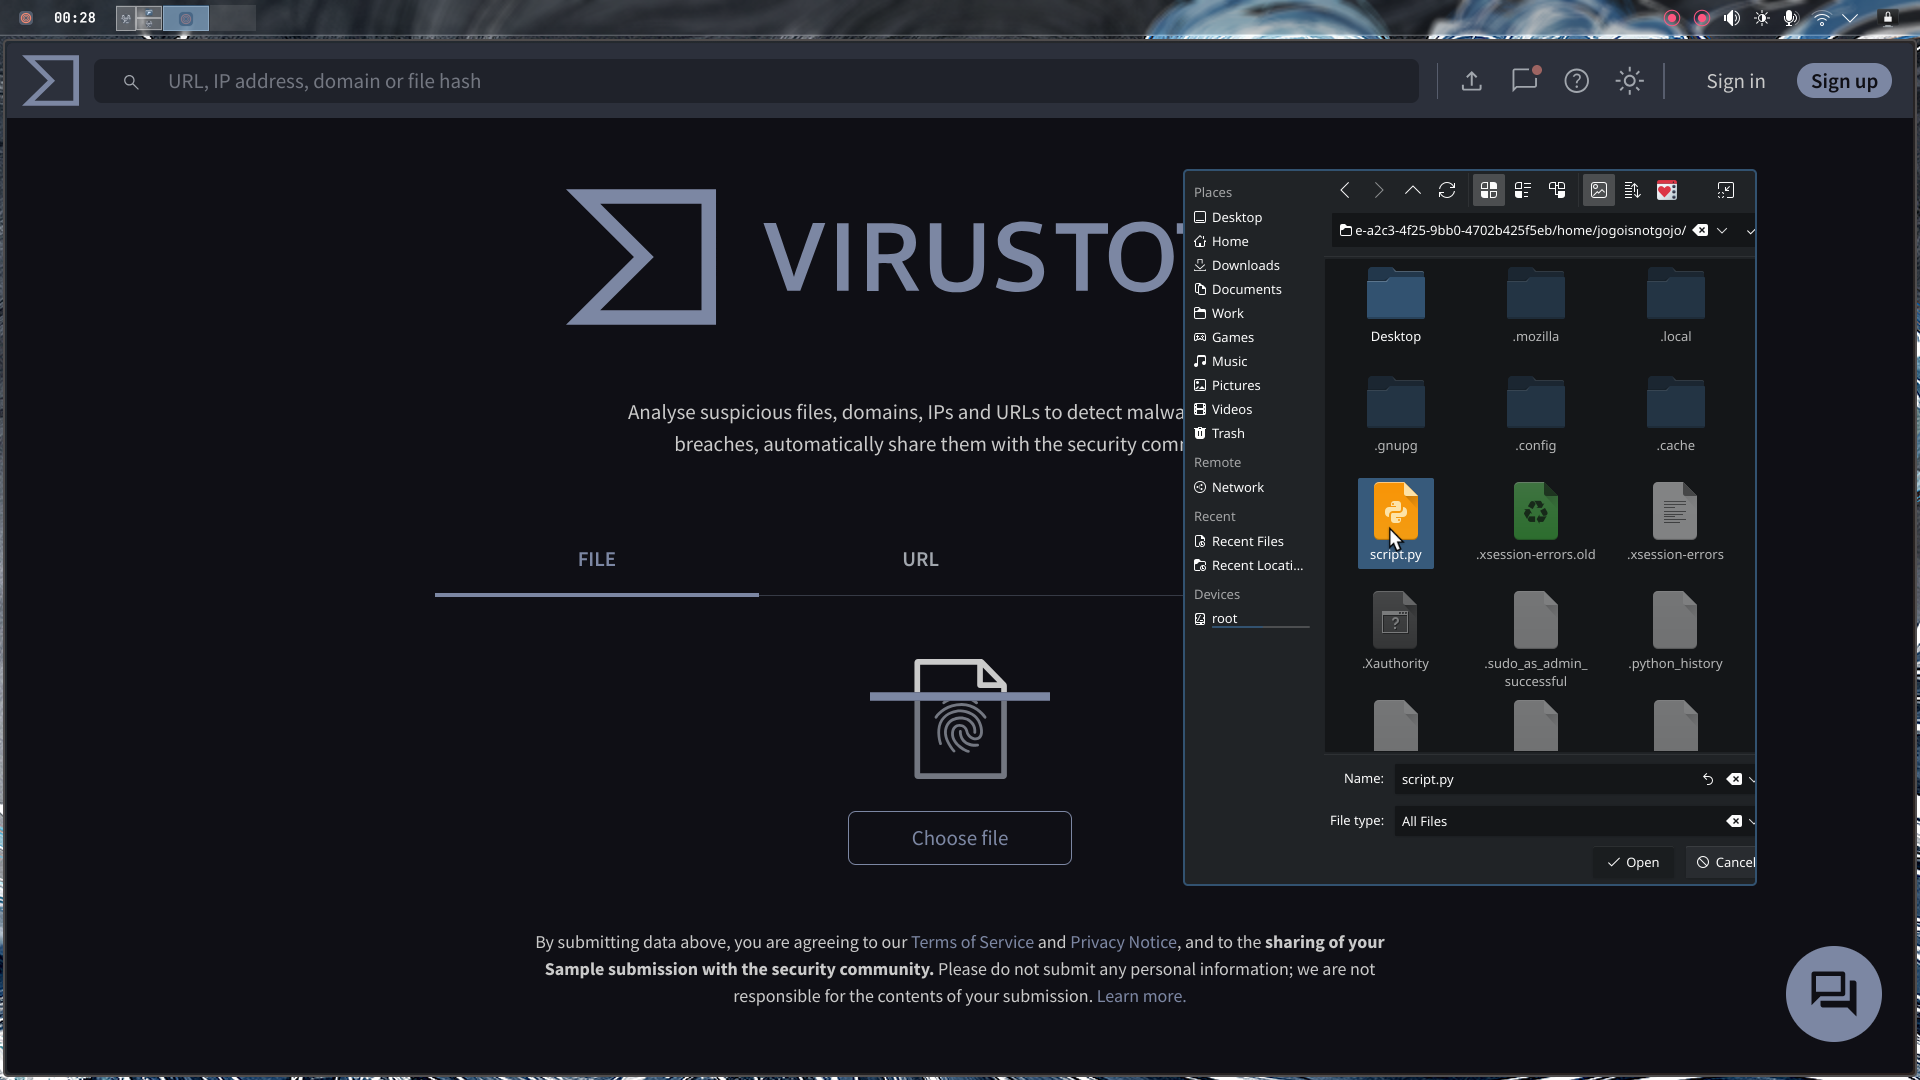The height and width of the screenshot is (1080, 1920).
Task: Expand the location path dropdown
Action: point(1722,230)
